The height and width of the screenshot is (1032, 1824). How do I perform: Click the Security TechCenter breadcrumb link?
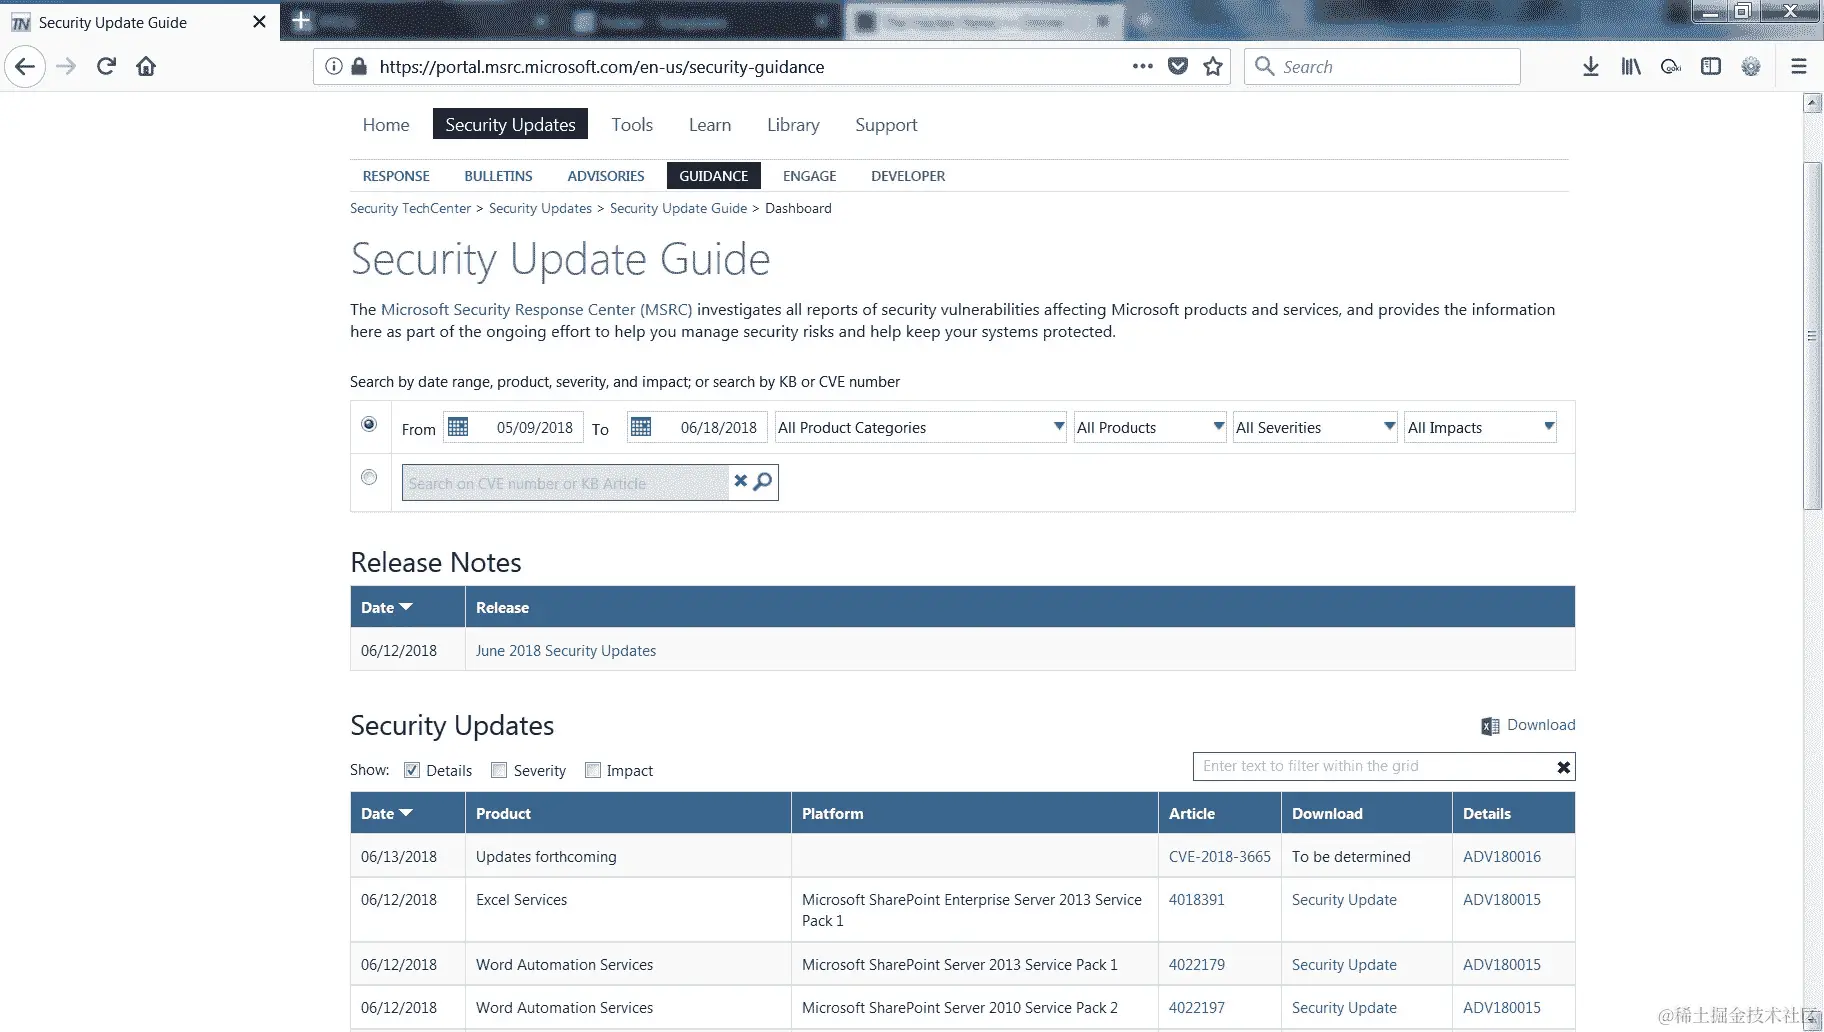(410, 208)
